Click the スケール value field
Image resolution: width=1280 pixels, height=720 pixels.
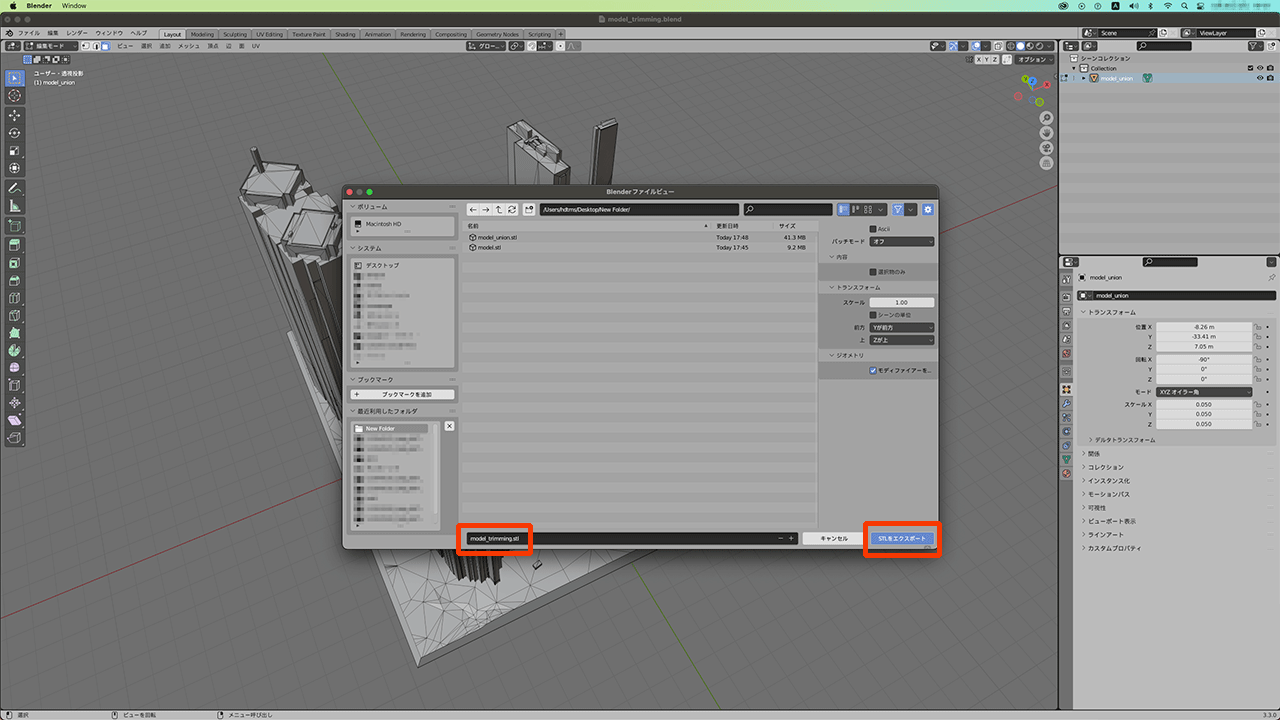point(902,302)
